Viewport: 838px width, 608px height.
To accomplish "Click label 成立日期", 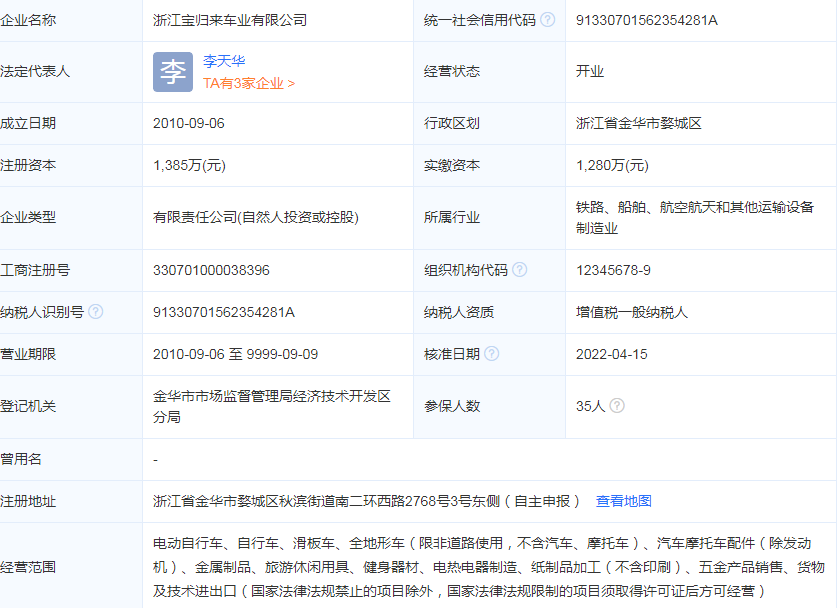I will [x=28, y=123].
